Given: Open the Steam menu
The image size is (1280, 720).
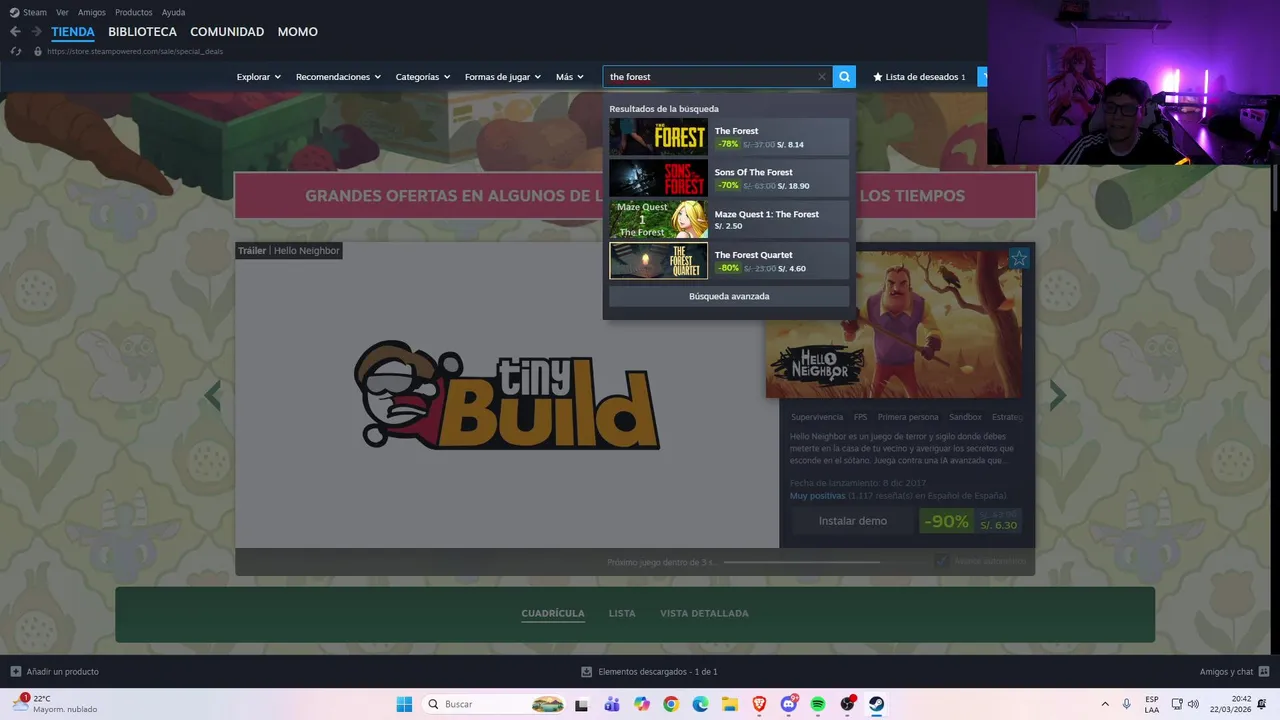Looking at the screenshot, I should click(28, 12).
